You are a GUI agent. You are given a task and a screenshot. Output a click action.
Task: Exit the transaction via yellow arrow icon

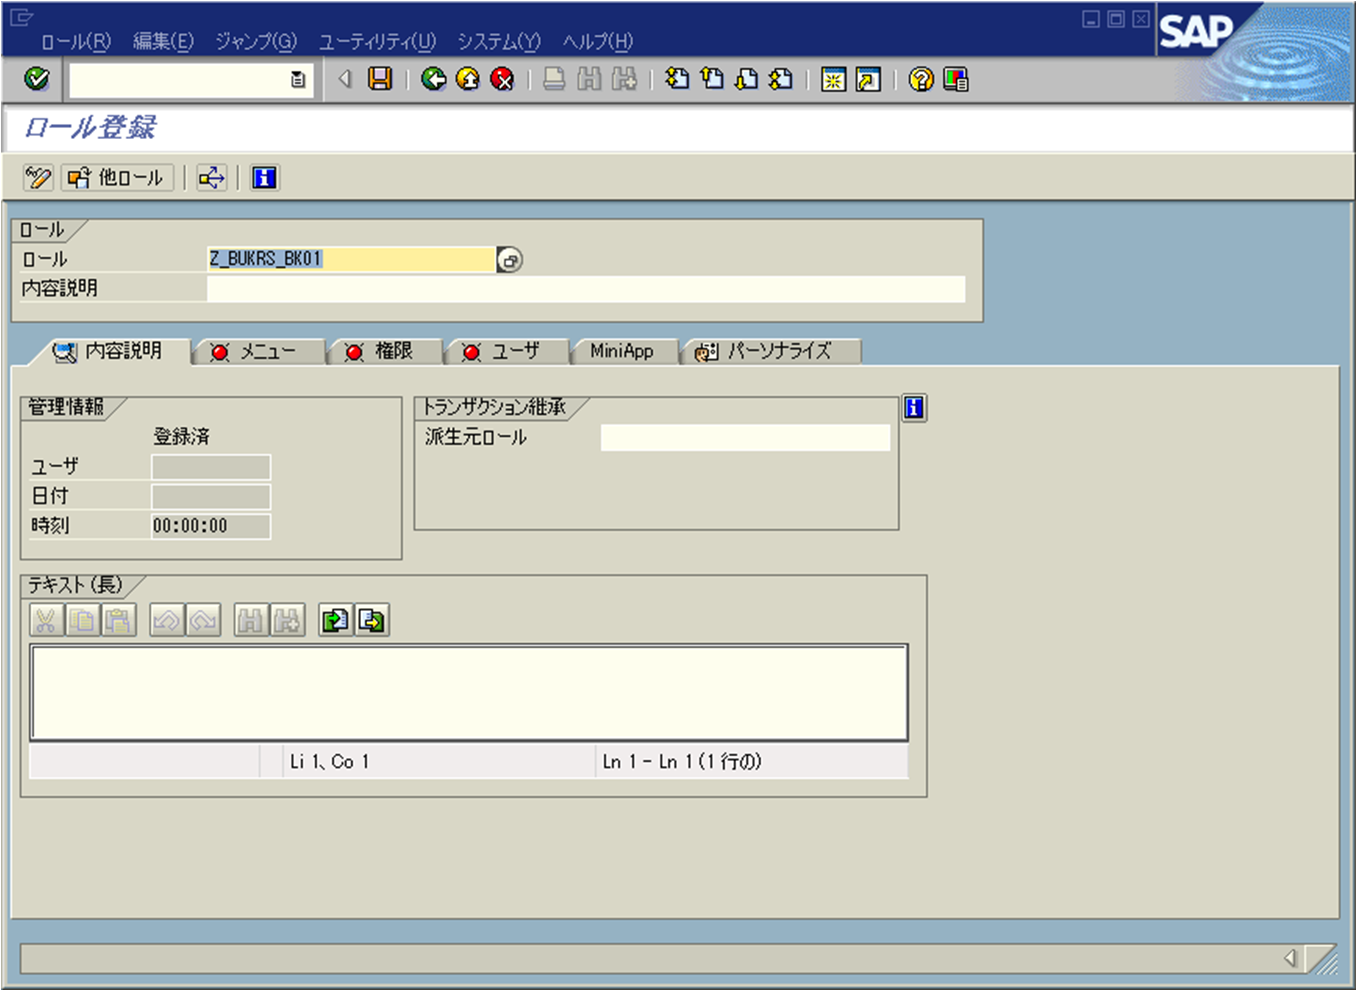click(x=468, y=80)
